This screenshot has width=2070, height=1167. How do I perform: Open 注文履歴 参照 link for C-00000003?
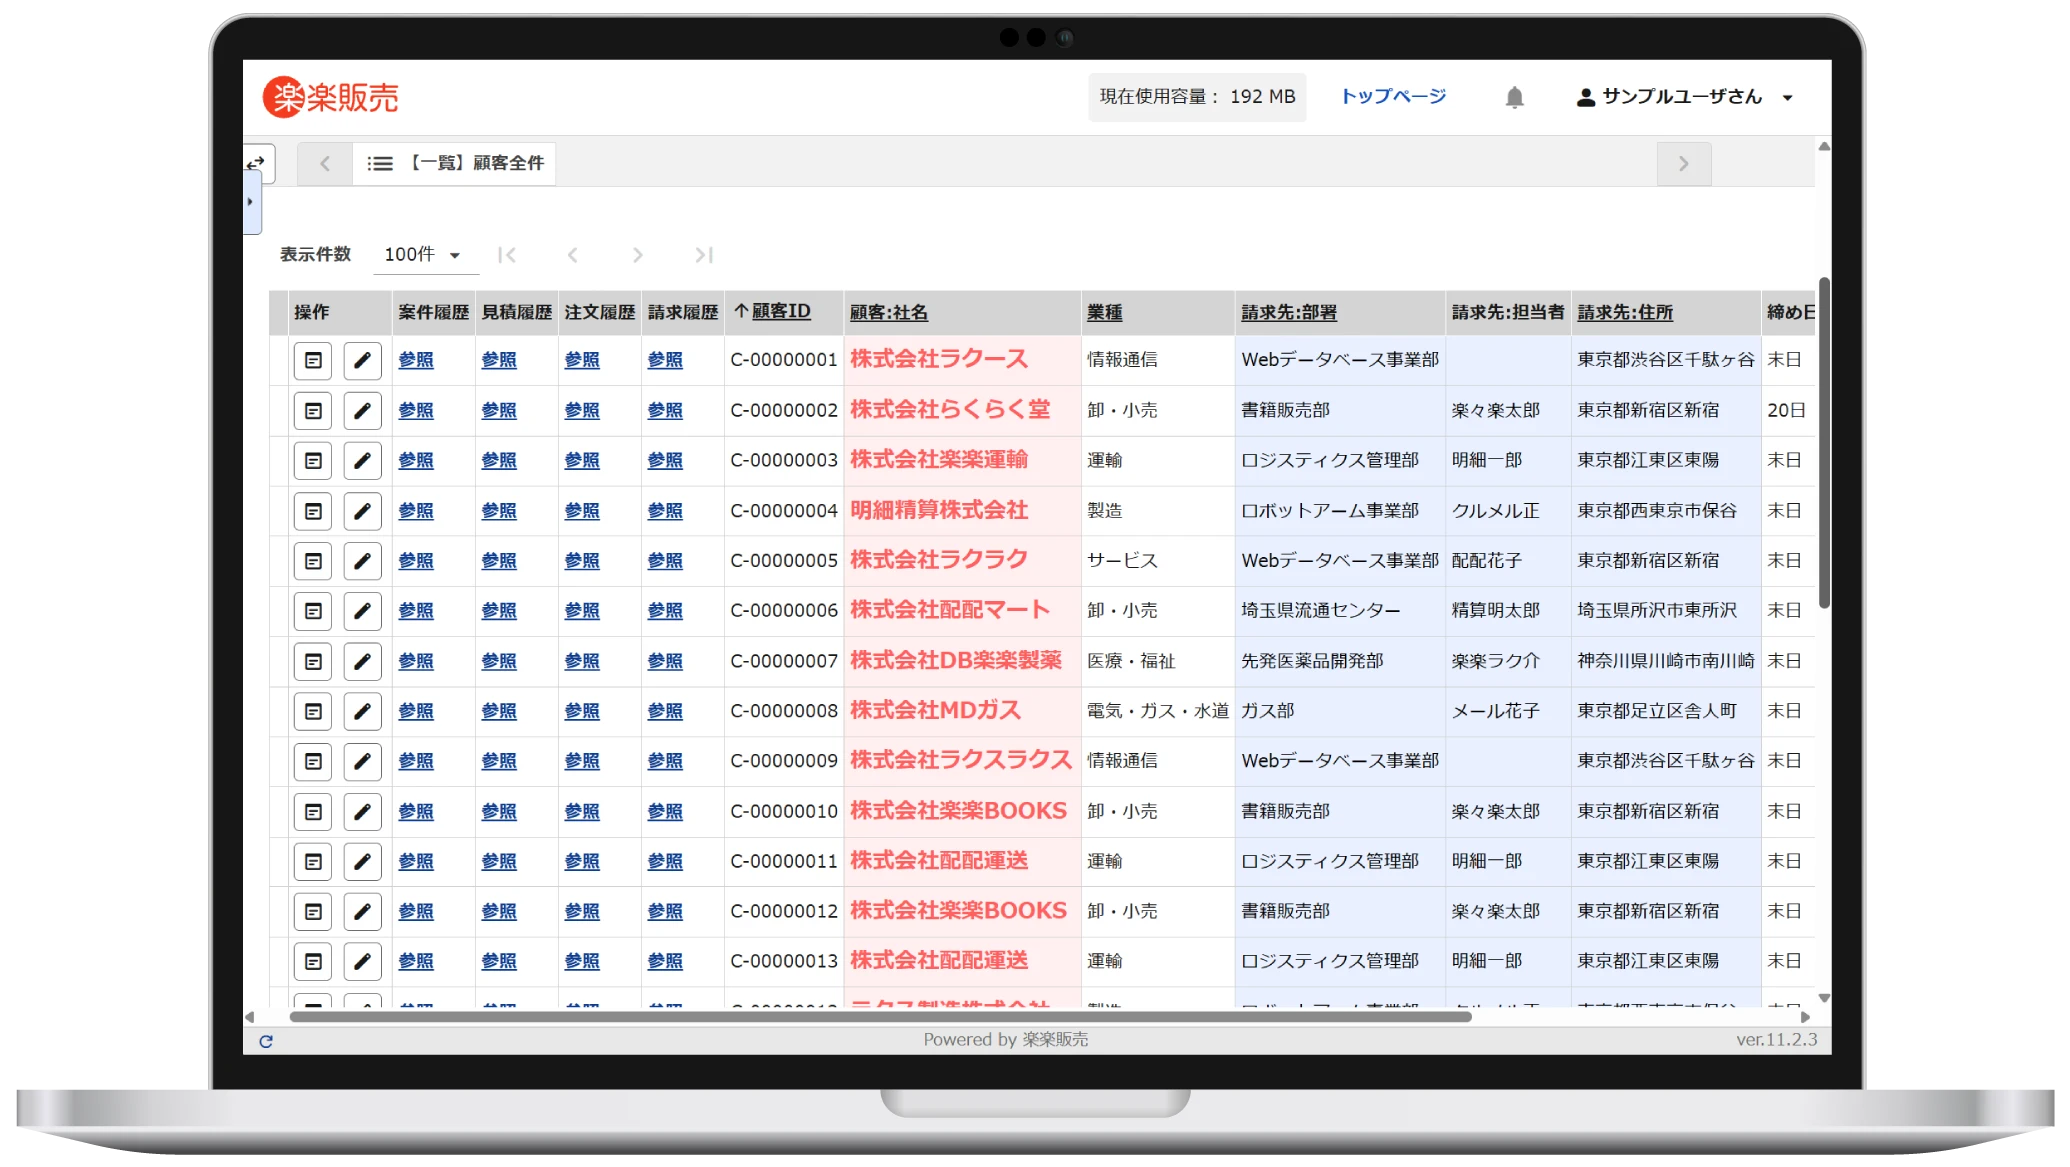582,460
